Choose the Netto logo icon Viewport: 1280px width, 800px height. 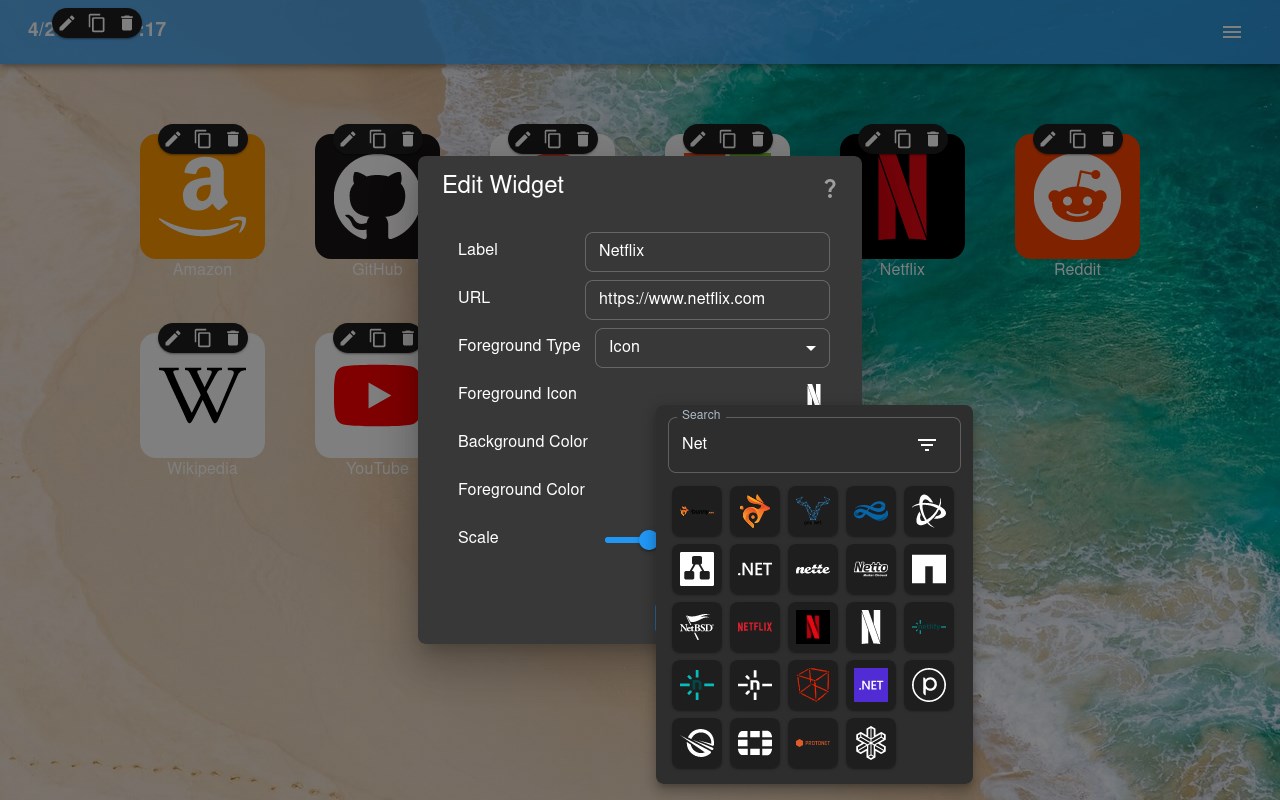coord(871,569)
